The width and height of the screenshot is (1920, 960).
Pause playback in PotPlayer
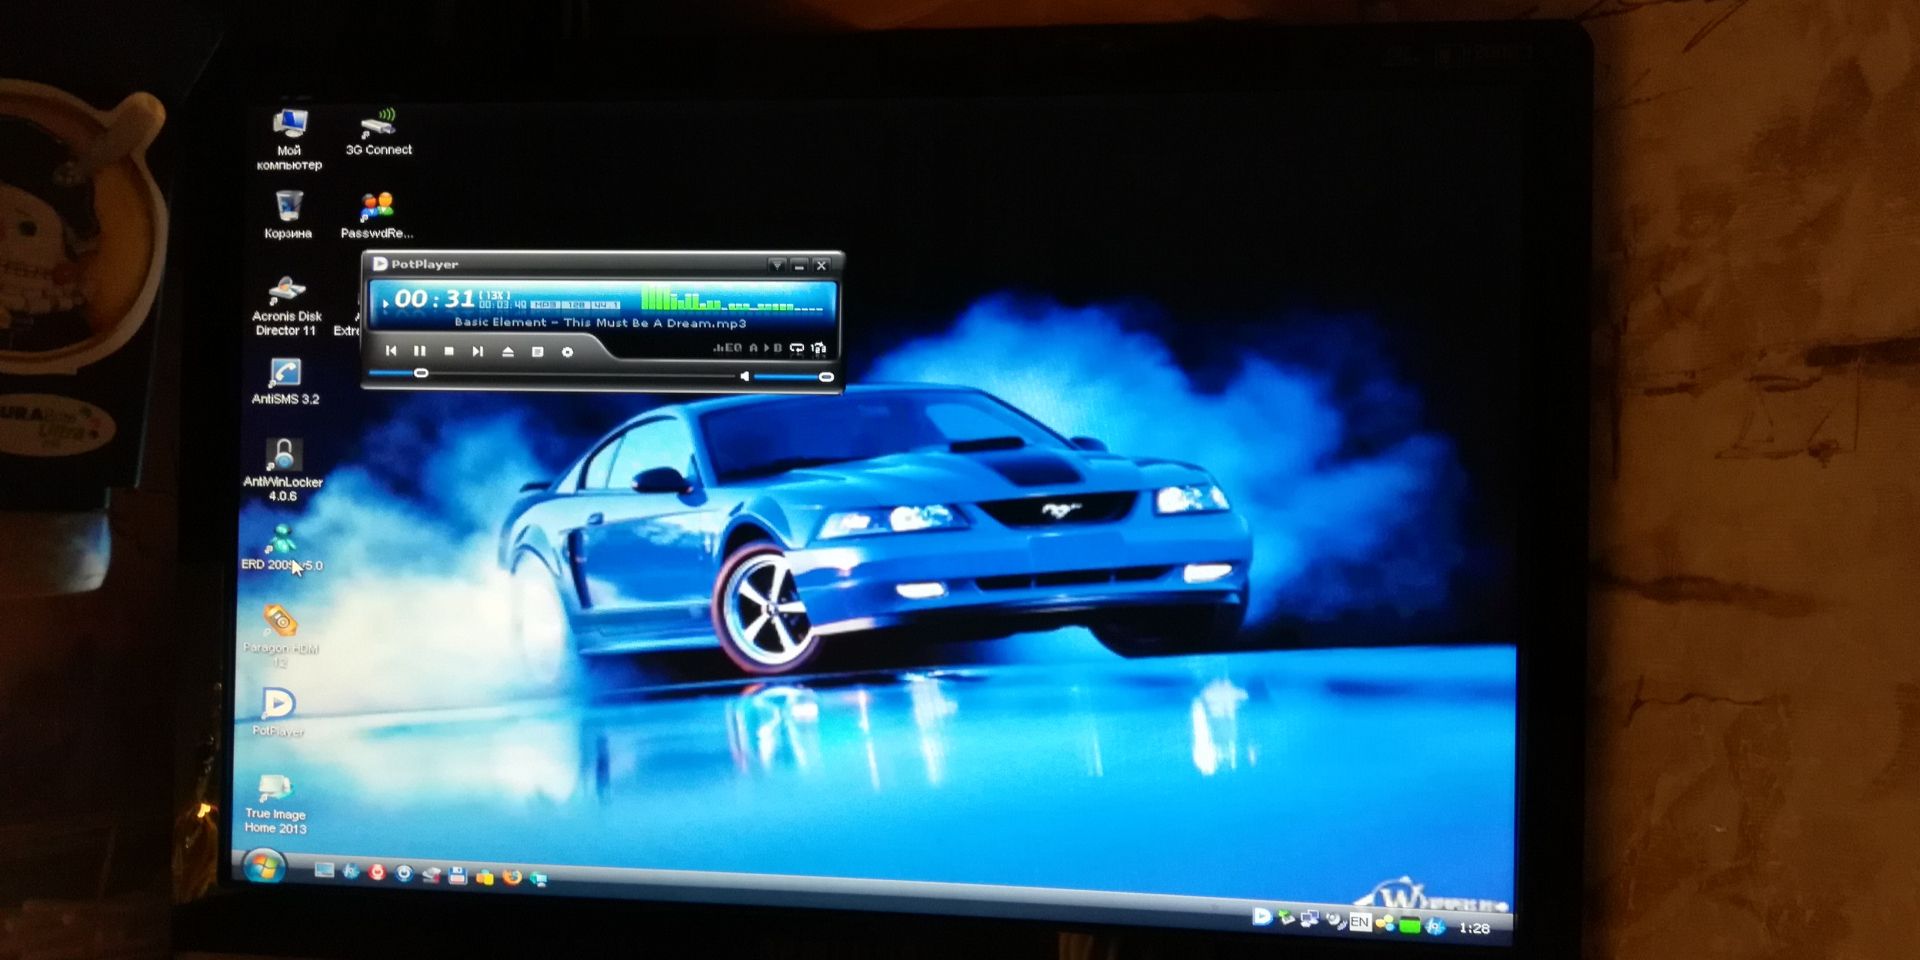[x=420, y=351]
